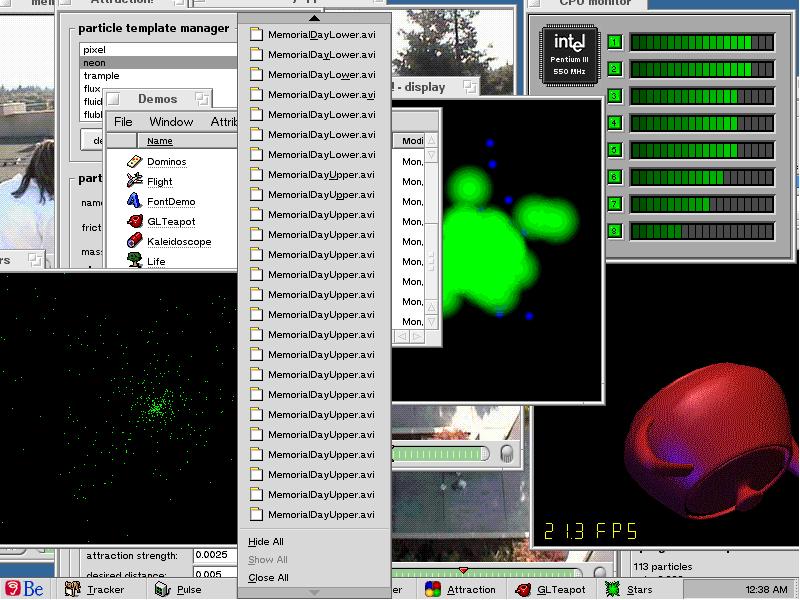Toggle CPU 1 button in CPU monitor
Screen dimensions: 800x600
(614, 42)
